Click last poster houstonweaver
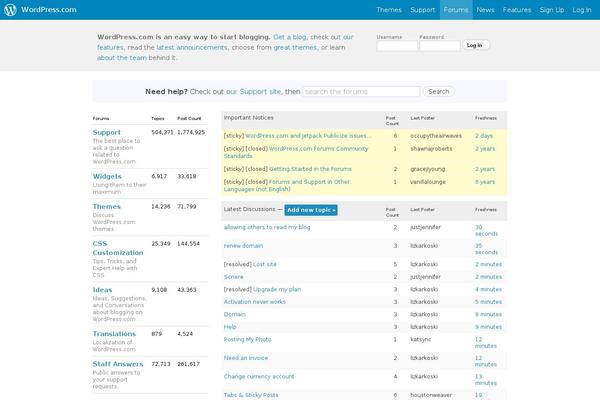The width and height of the screenshot is (600, 400). point(431,395)
